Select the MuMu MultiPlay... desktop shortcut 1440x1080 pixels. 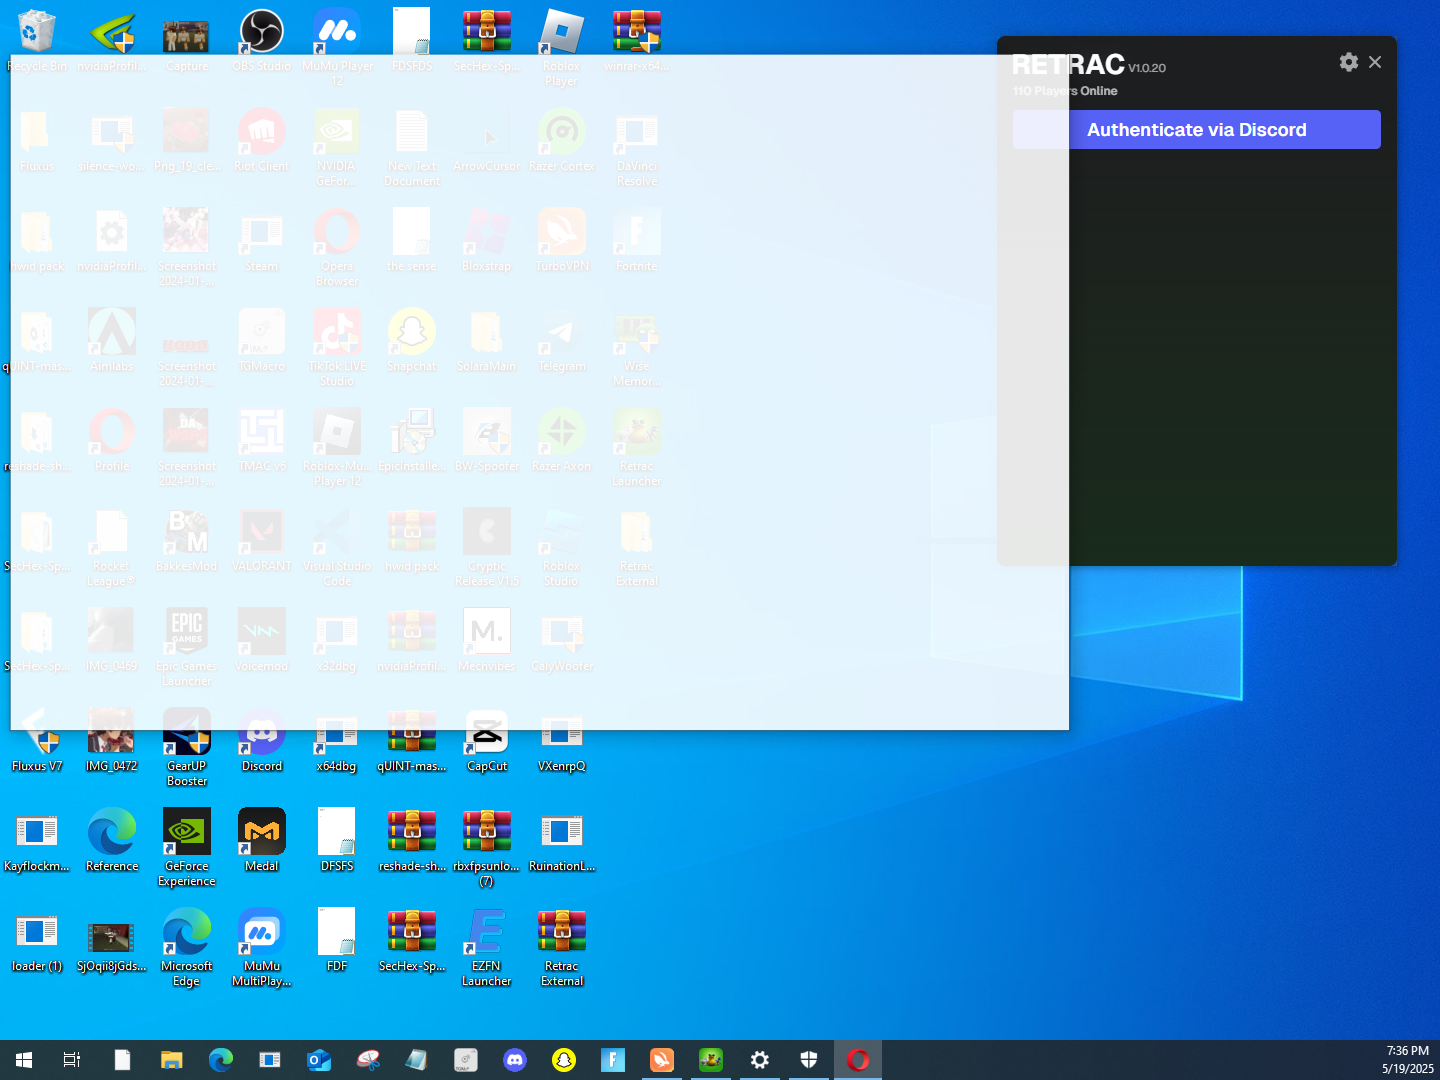coord(262,948)
